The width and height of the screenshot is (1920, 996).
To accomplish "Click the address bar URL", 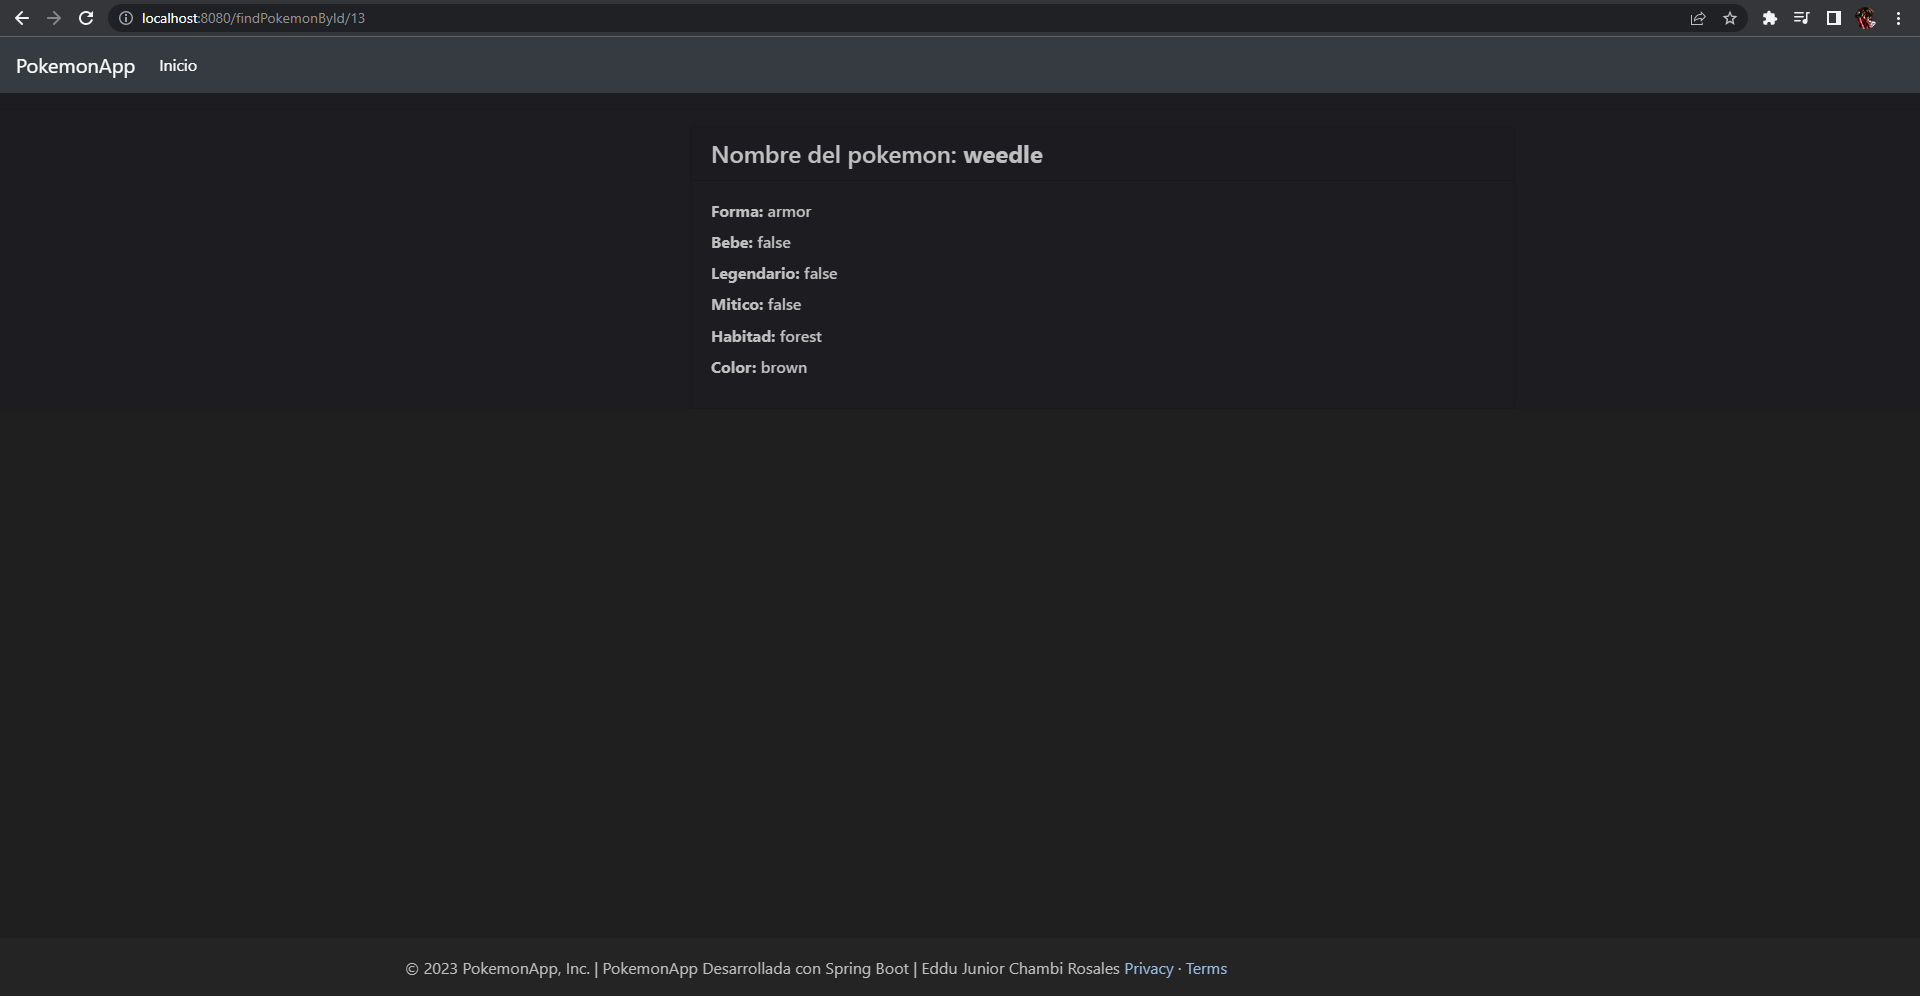I will pos(253,18).
